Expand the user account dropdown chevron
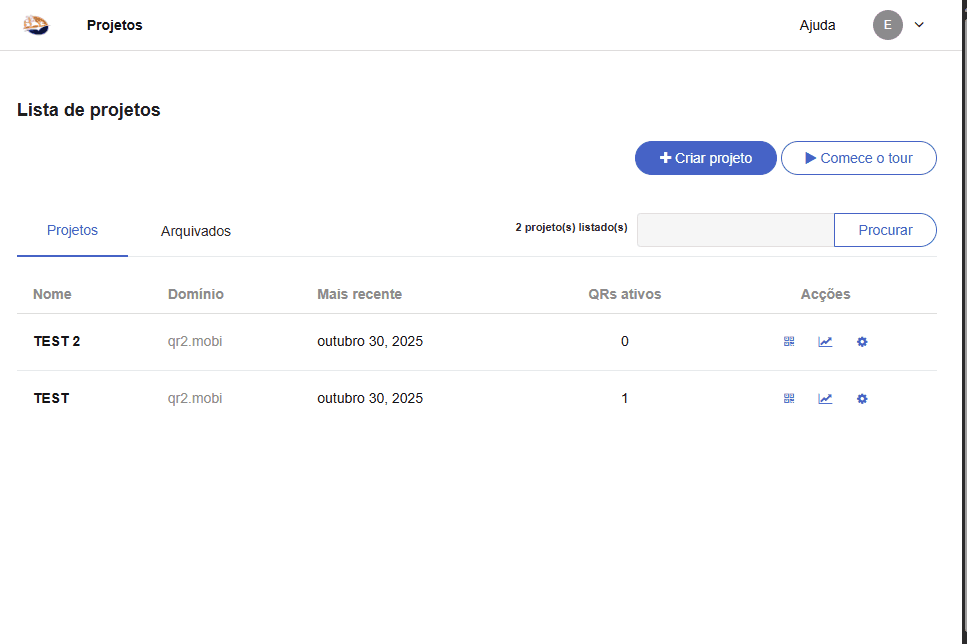 pyautogui.click(x=919, y=25)
